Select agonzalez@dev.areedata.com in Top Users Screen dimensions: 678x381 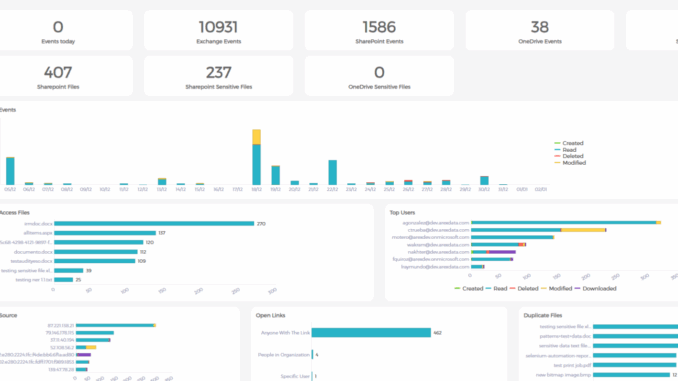pos(435,223)
